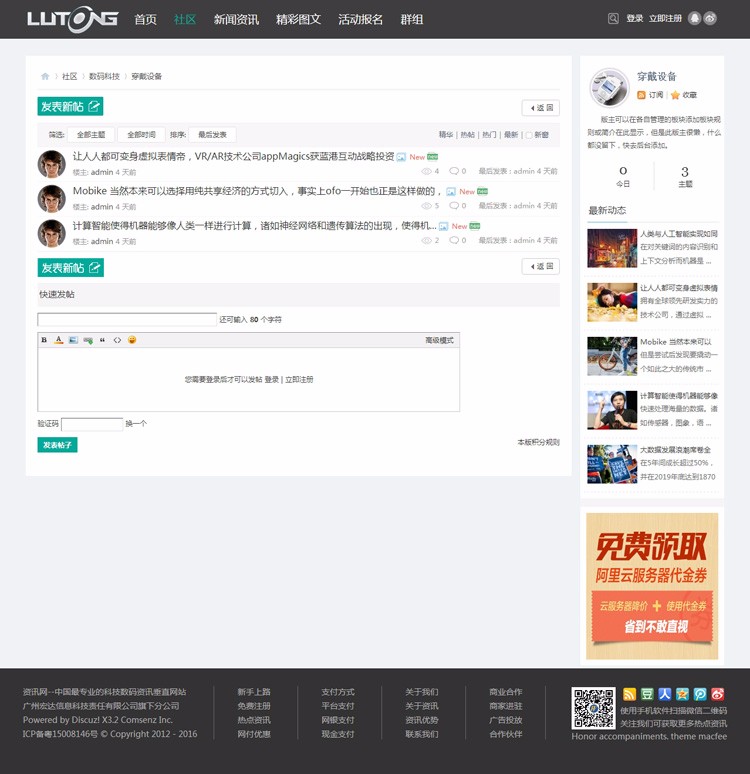Click the 本版积分规则 link
Screen dimensions: 750x774
pyautogui.click(x=539, y=442)
